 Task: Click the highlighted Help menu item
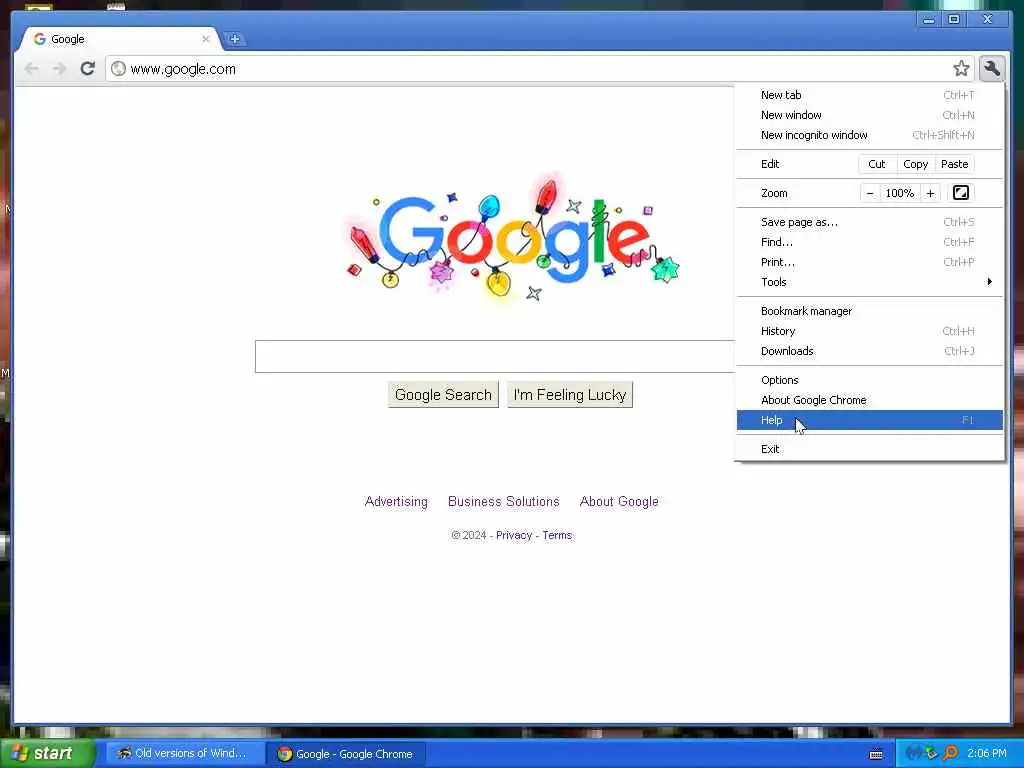(869, 420)
